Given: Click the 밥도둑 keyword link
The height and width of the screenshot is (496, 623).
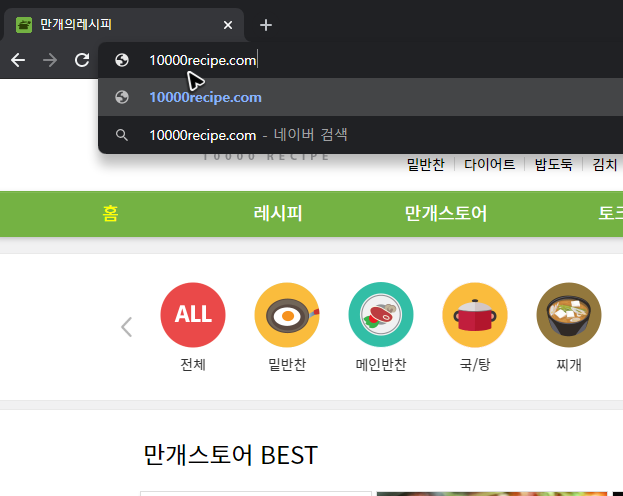Looking at the screenshot, I should tap(553, 164).
